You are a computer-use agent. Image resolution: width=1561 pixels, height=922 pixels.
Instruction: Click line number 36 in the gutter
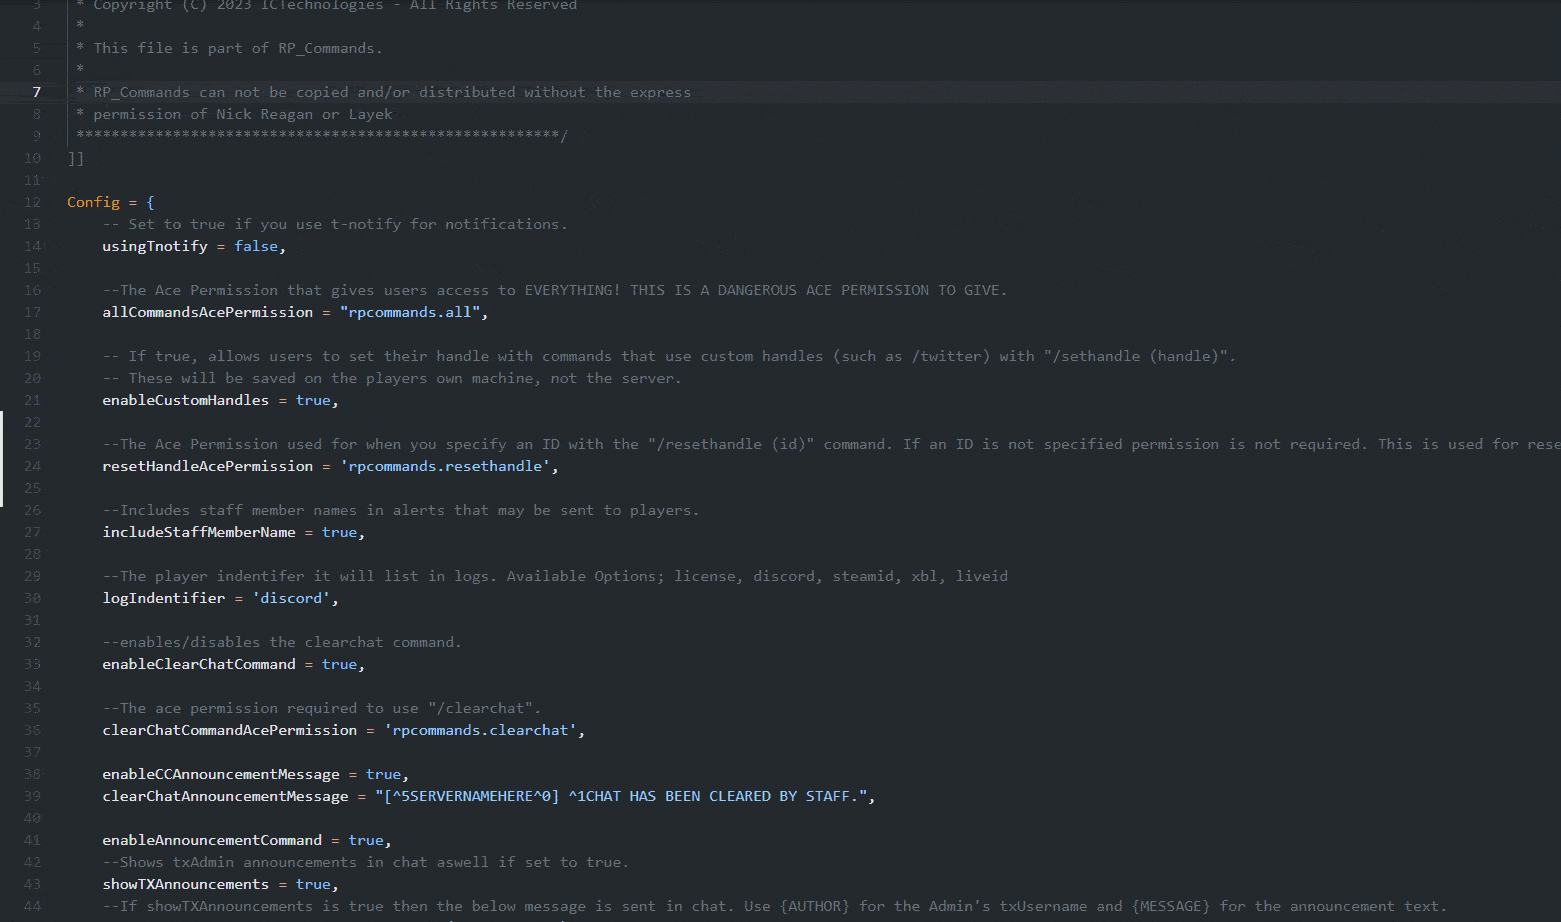click(33, 730)
